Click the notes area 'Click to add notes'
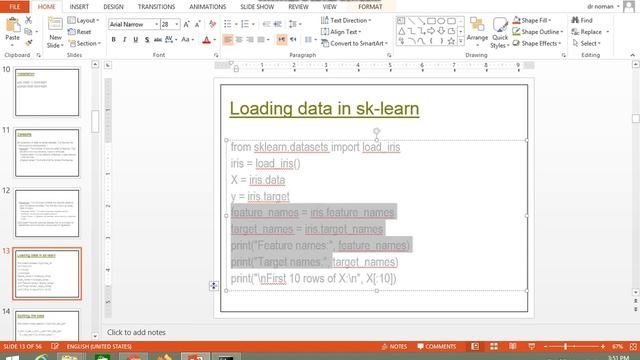Image resolution: width=640 pixels, height=360 pixels. click(136, 332)
